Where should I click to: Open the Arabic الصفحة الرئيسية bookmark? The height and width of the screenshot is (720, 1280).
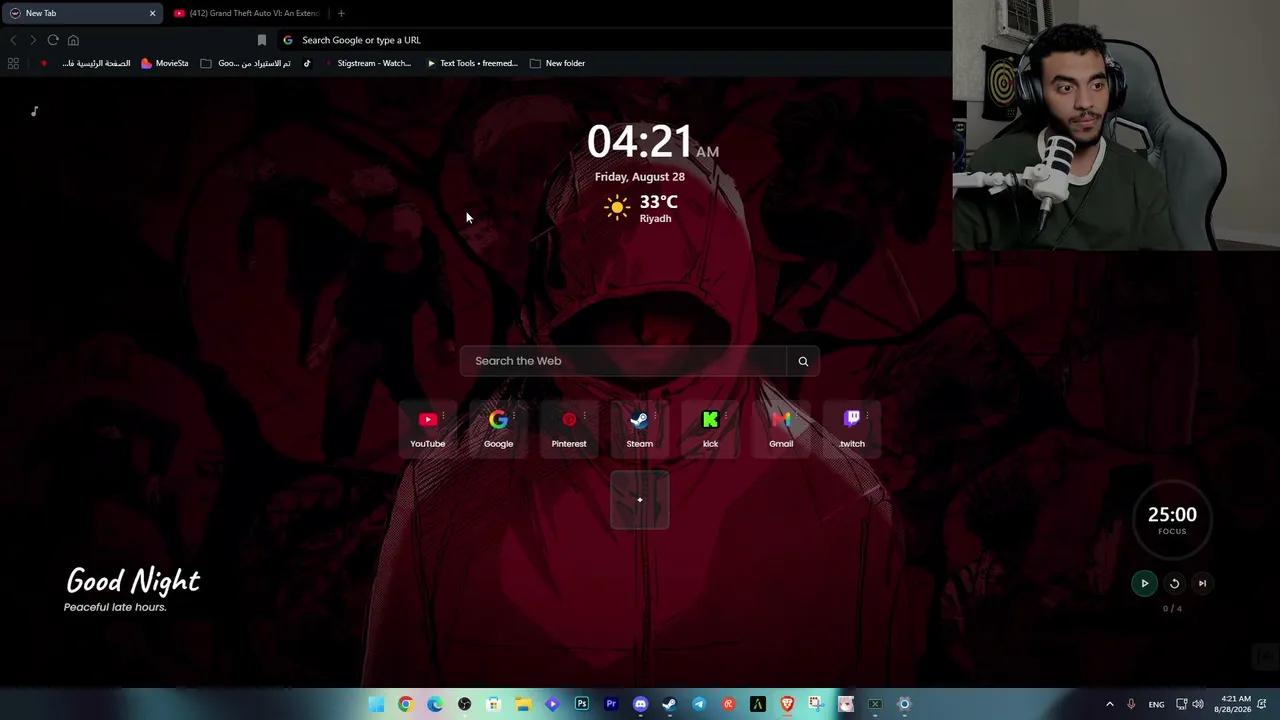[96, 63]
